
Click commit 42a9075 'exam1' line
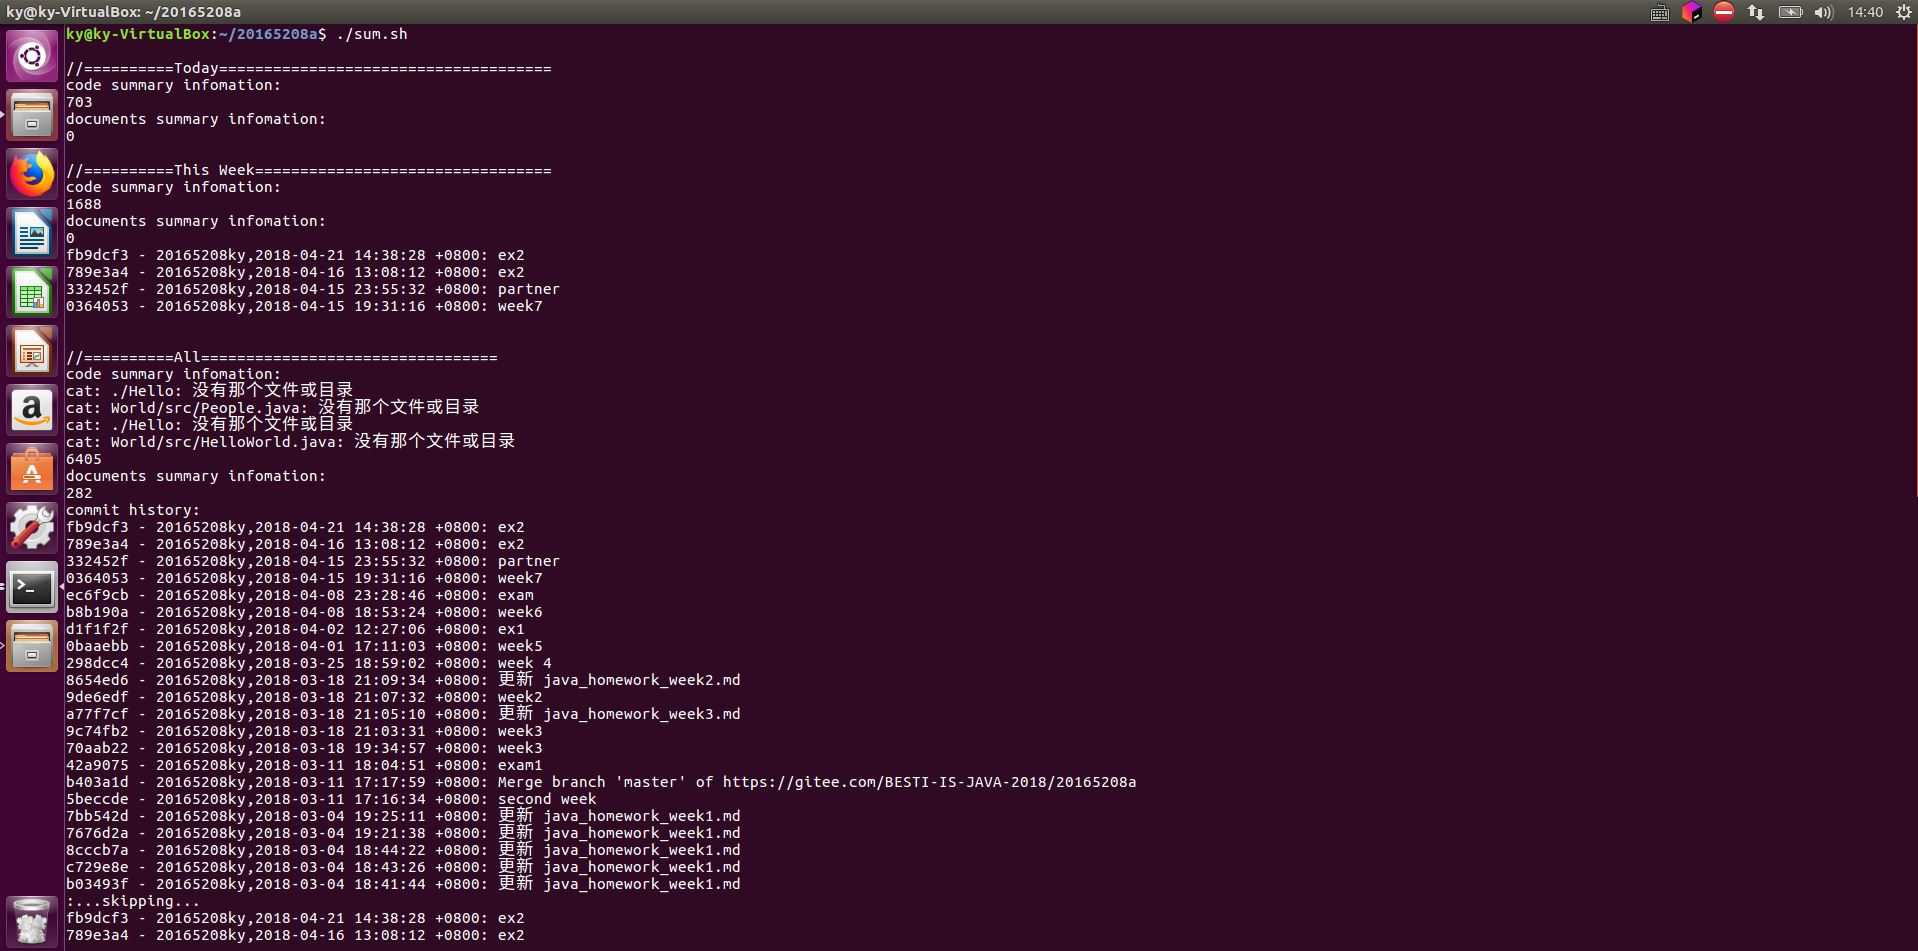(304, 765)
